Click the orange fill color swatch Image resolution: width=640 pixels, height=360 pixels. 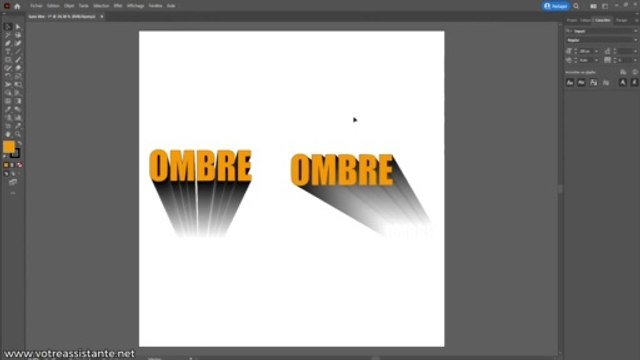click(9, 147)
